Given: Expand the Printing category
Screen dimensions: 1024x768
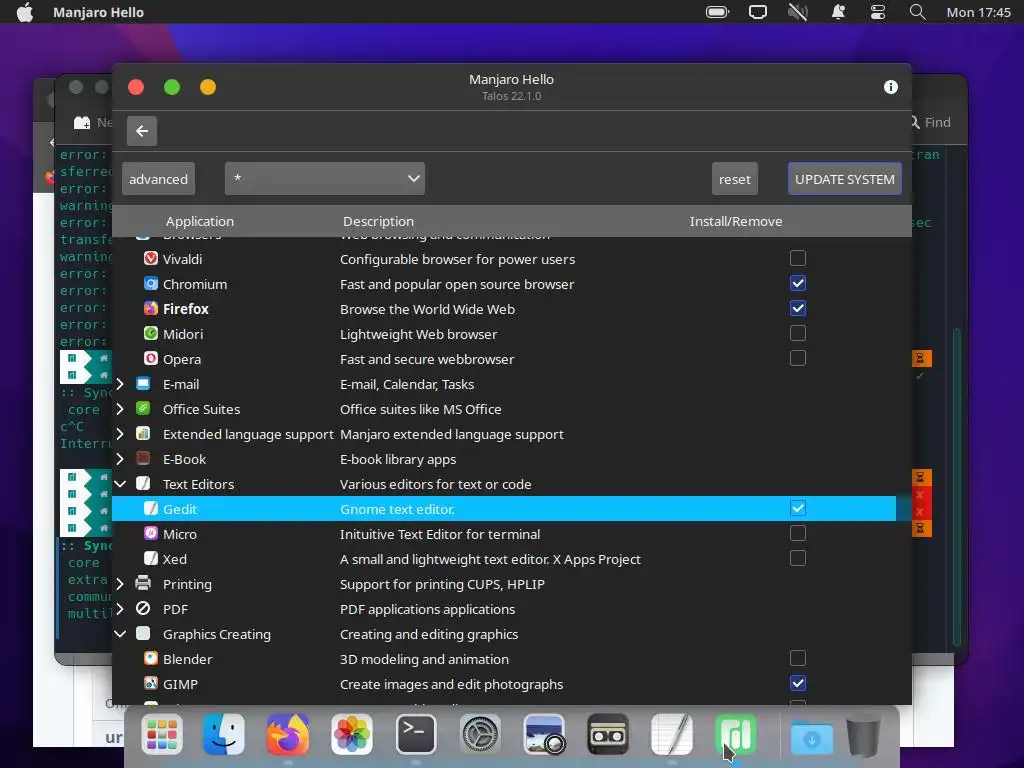Looking at the screenshot, I should point(120,584).
